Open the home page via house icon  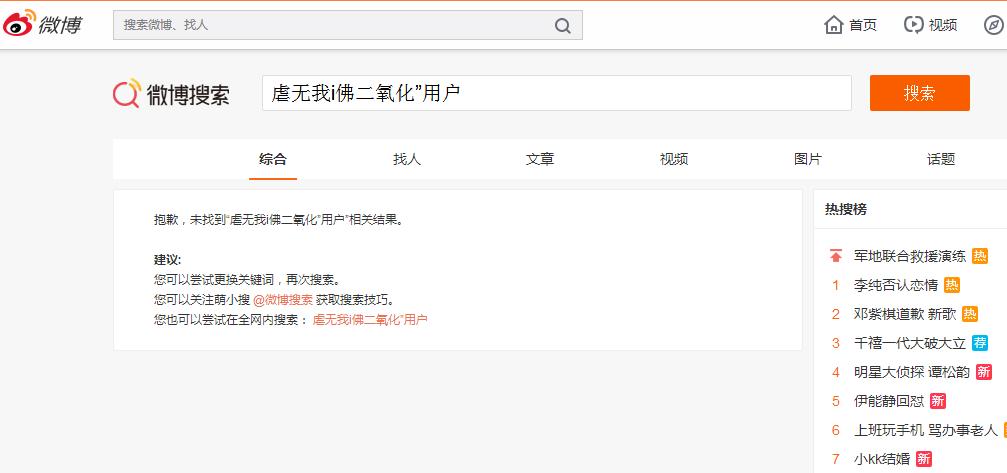click(833, 25)
